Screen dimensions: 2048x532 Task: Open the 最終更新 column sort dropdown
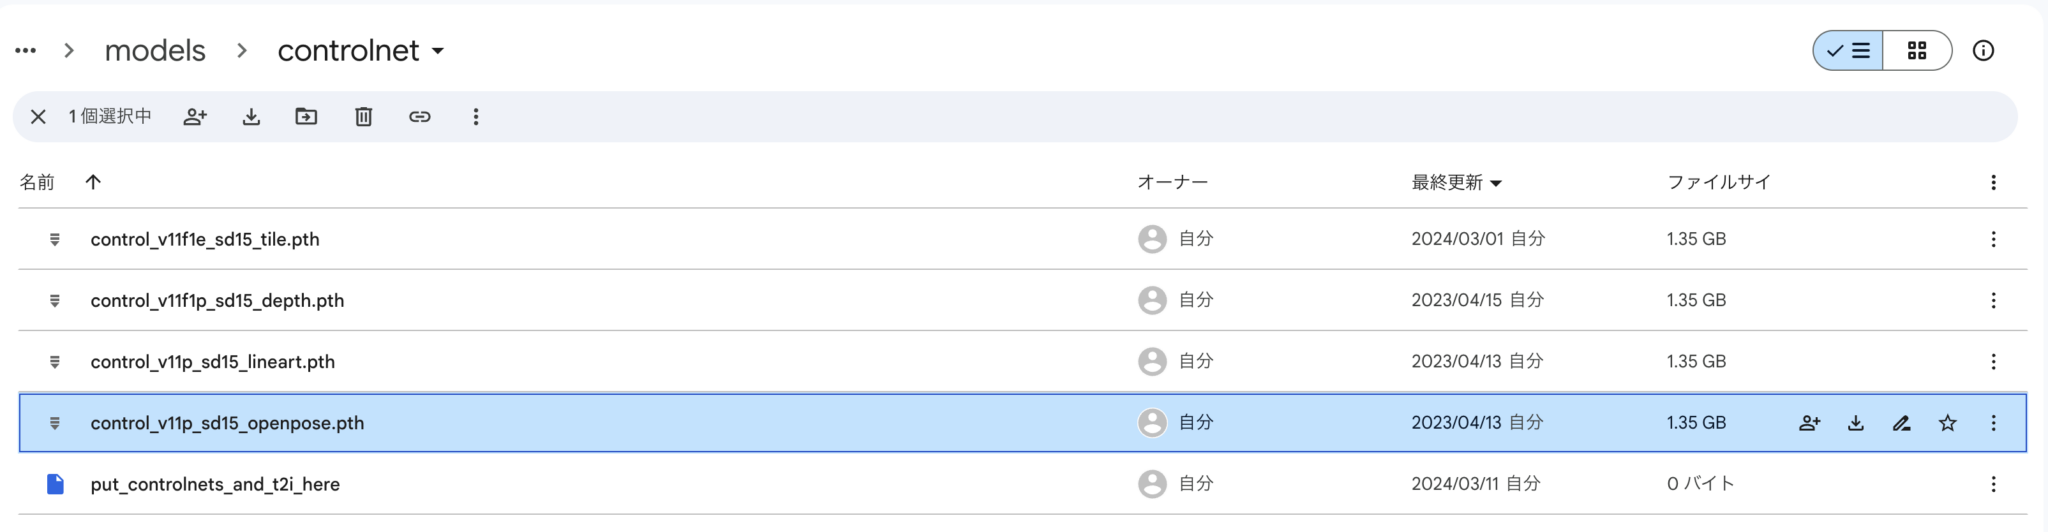[1496, 183]
